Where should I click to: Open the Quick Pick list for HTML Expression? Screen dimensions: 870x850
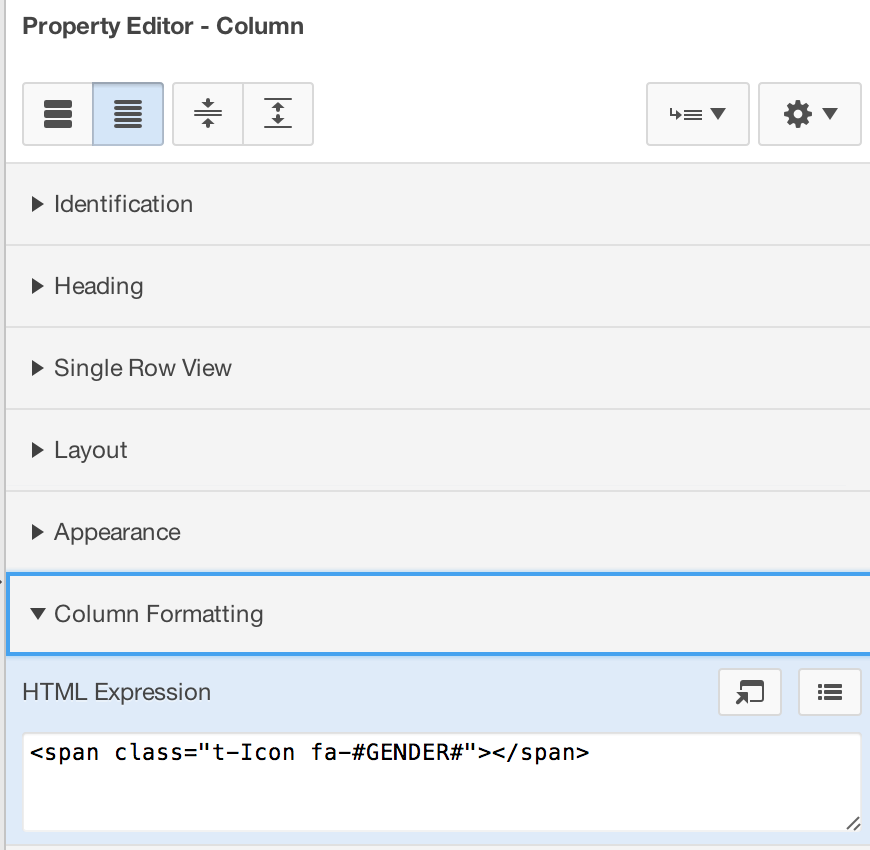[829, 692]
